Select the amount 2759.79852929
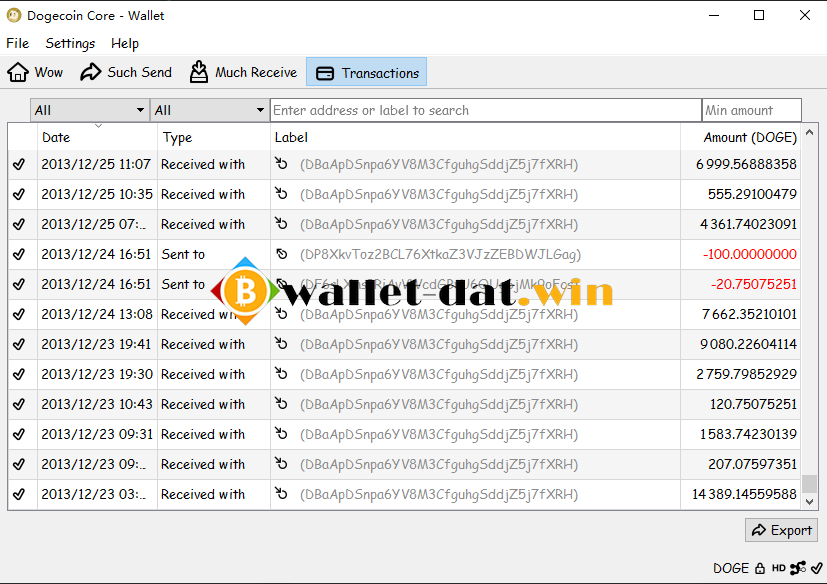 746,375
